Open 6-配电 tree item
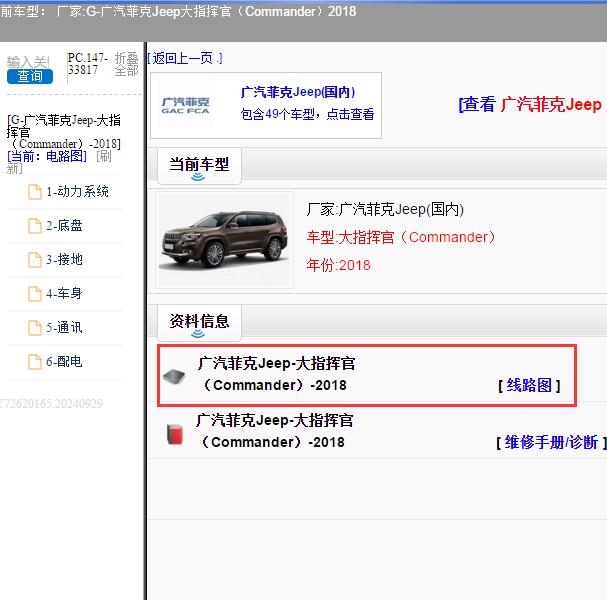This screenshot has width=607, height=600. pyautogui.click(x=64, y=362)
